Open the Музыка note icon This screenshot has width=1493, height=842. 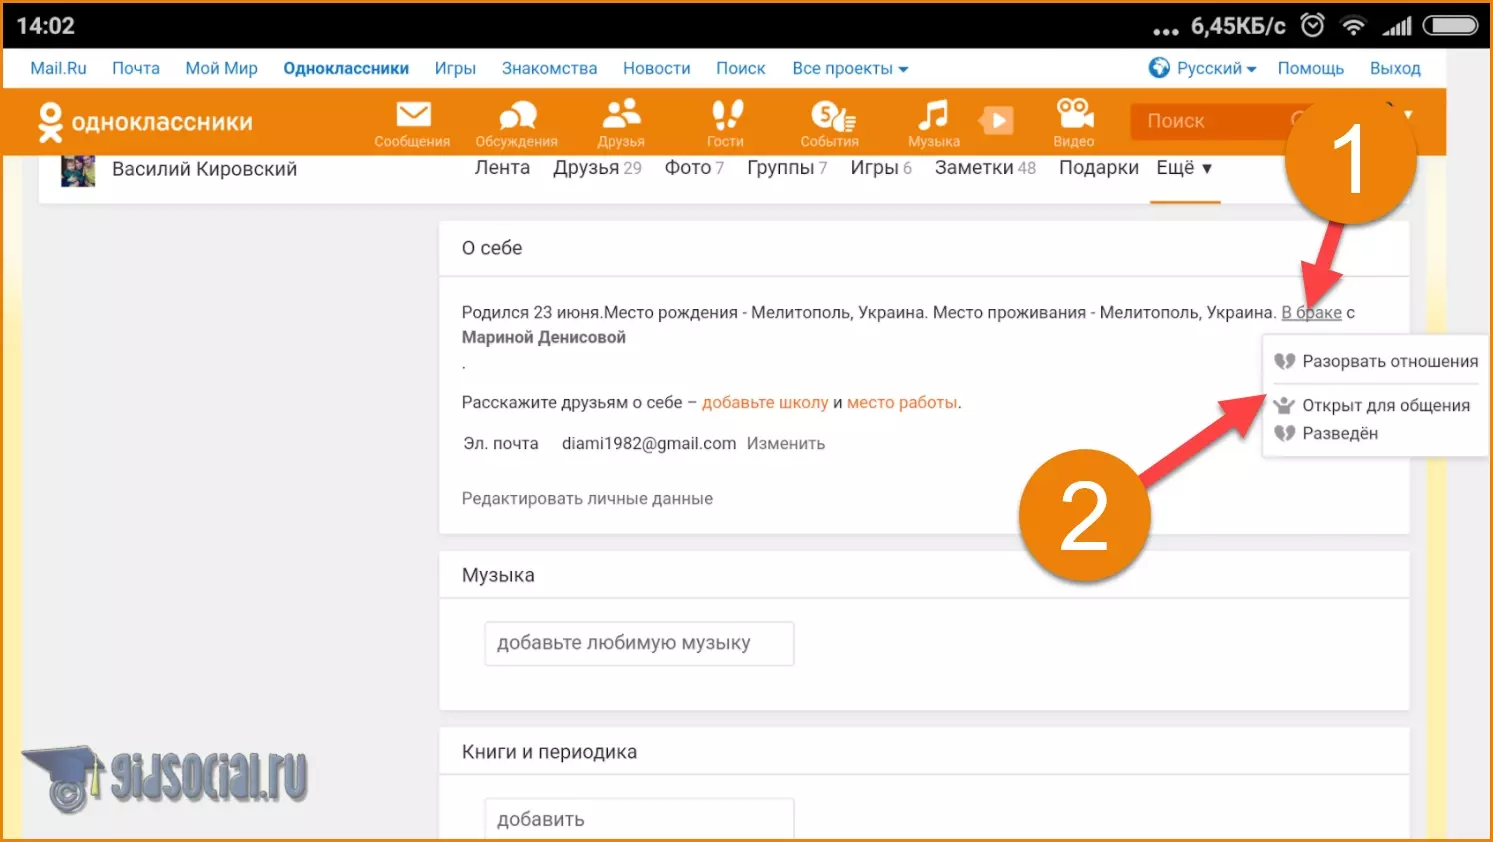933,115
